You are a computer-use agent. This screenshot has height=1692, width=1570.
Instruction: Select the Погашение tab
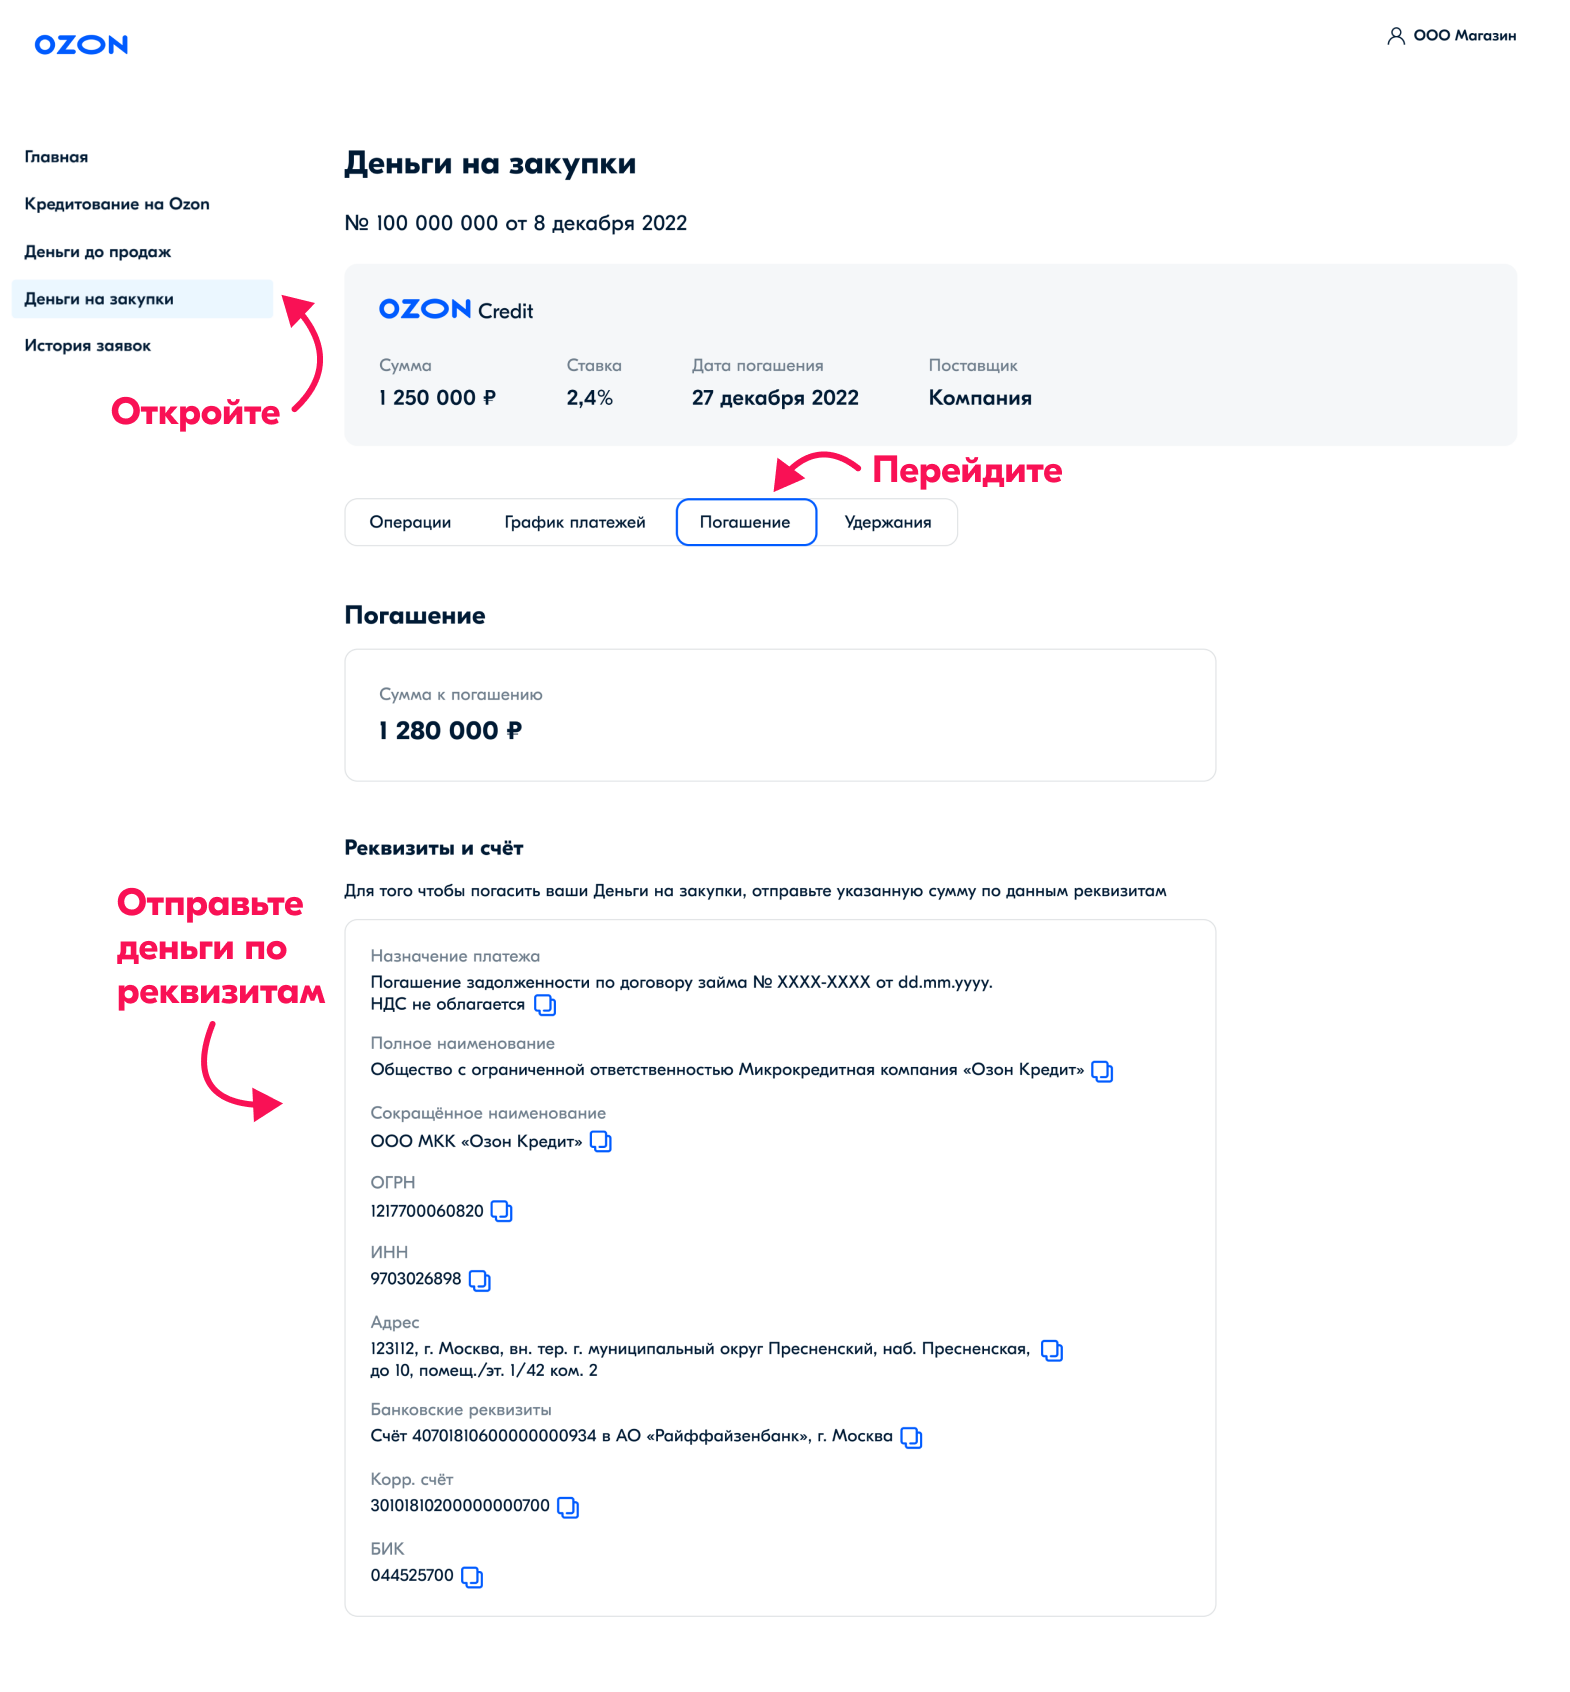click(x=746, y=522)
